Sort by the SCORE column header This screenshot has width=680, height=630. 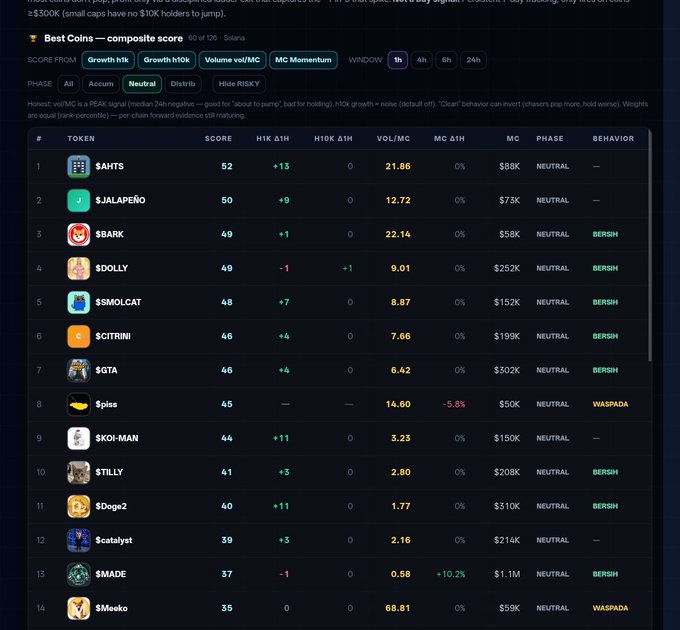pyautogui.click(x=218, y=139)
